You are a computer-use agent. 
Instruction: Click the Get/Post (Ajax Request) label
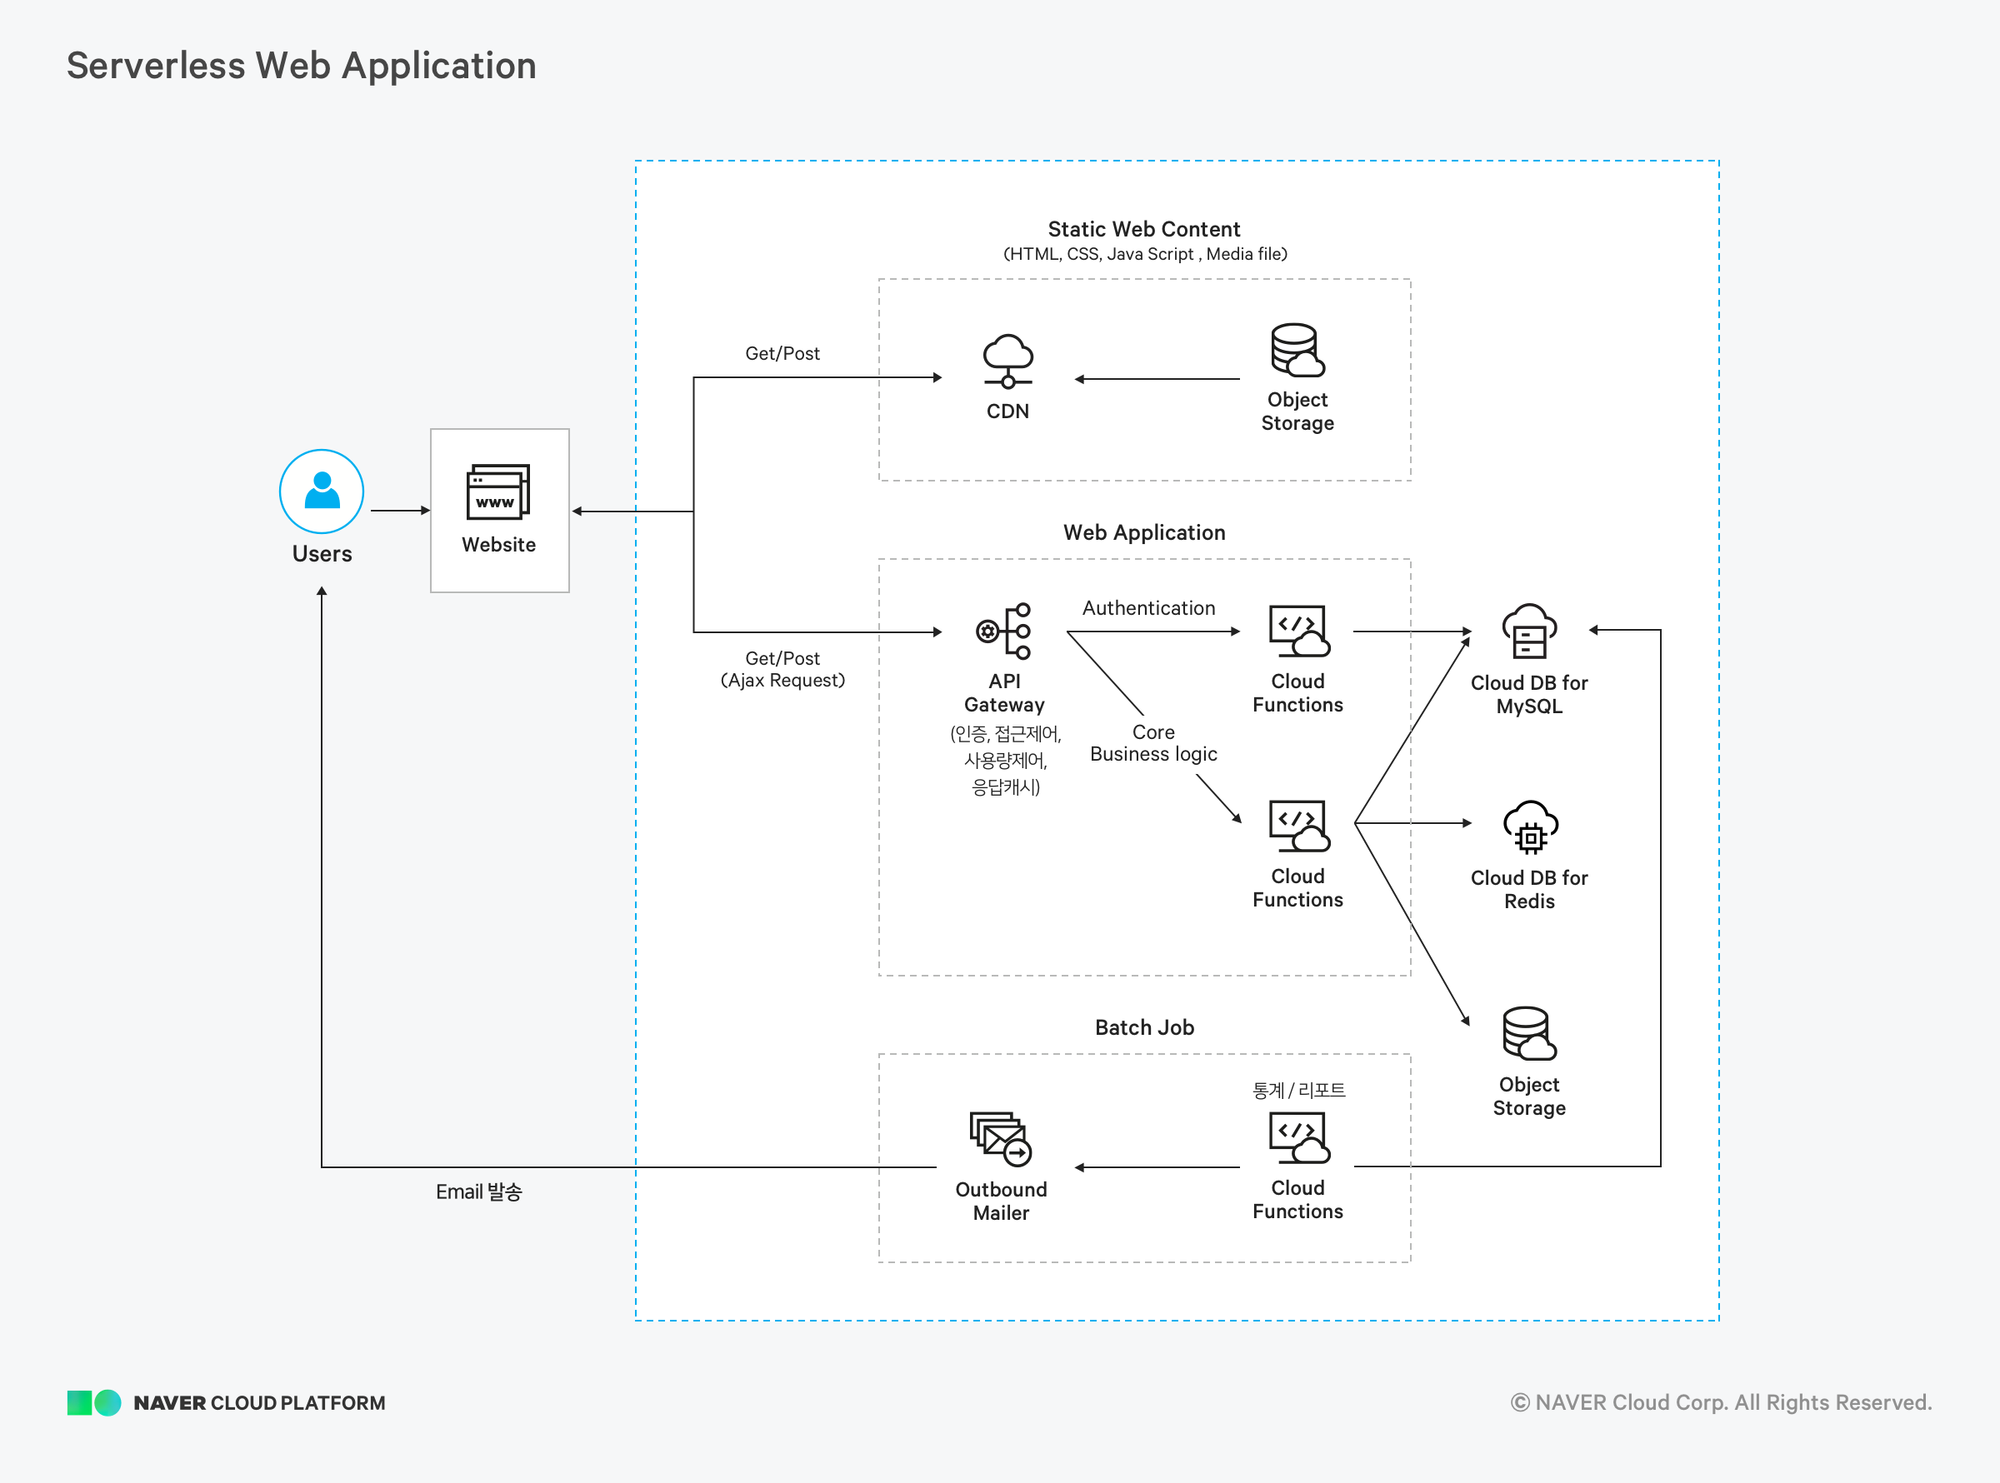pos(782,669)
